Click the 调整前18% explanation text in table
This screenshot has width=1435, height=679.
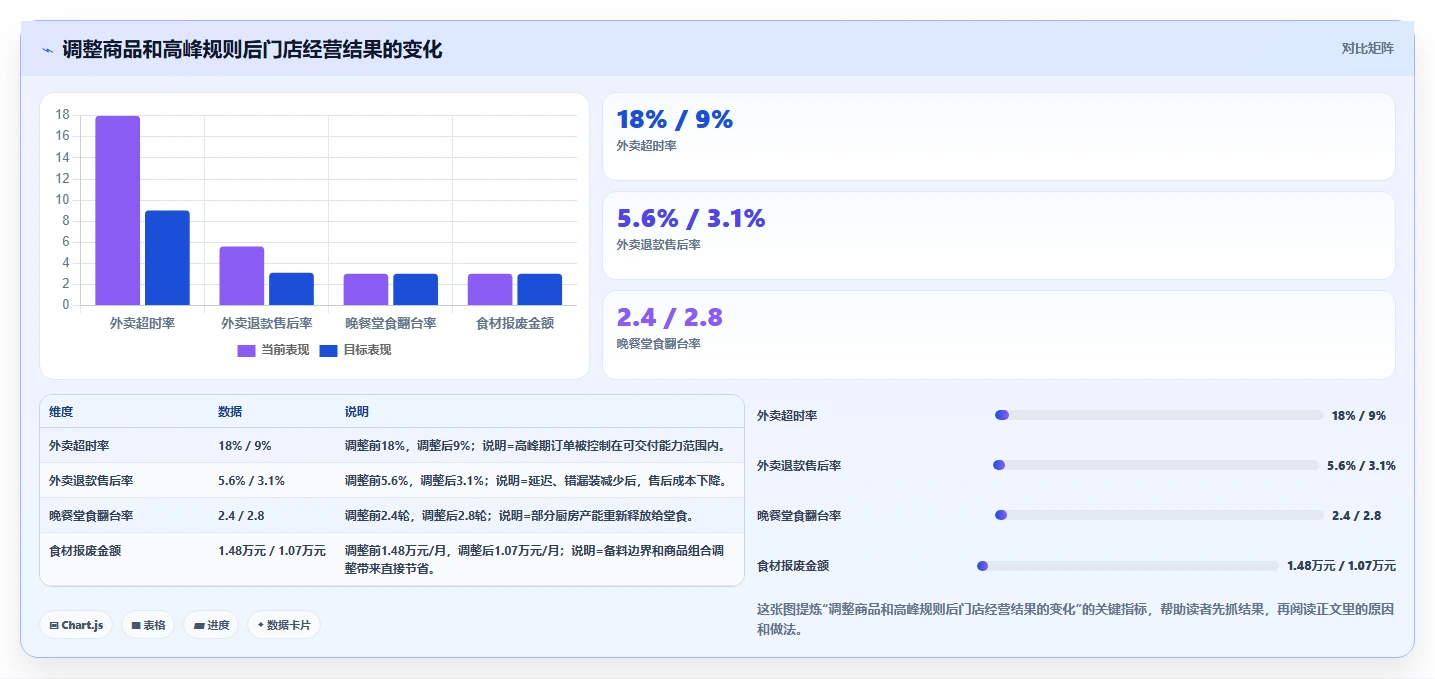(535, 446)
